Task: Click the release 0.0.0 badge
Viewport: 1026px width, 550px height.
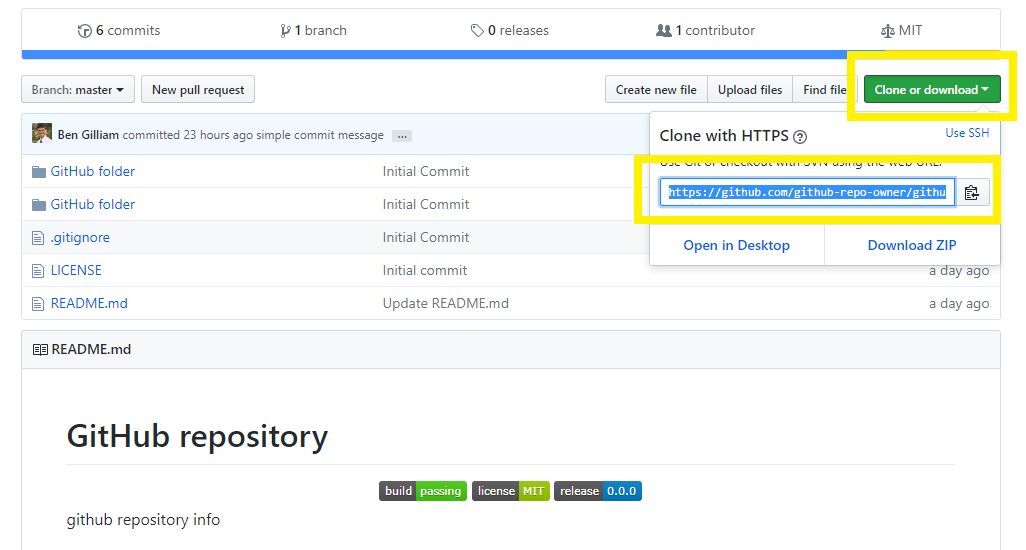Action: [x=598, y=491]
